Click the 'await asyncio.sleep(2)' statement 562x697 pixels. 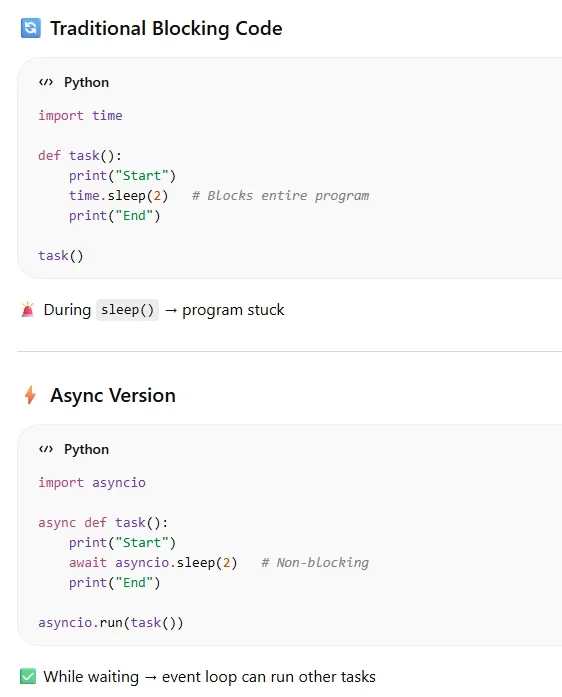[x=153, y=563]
